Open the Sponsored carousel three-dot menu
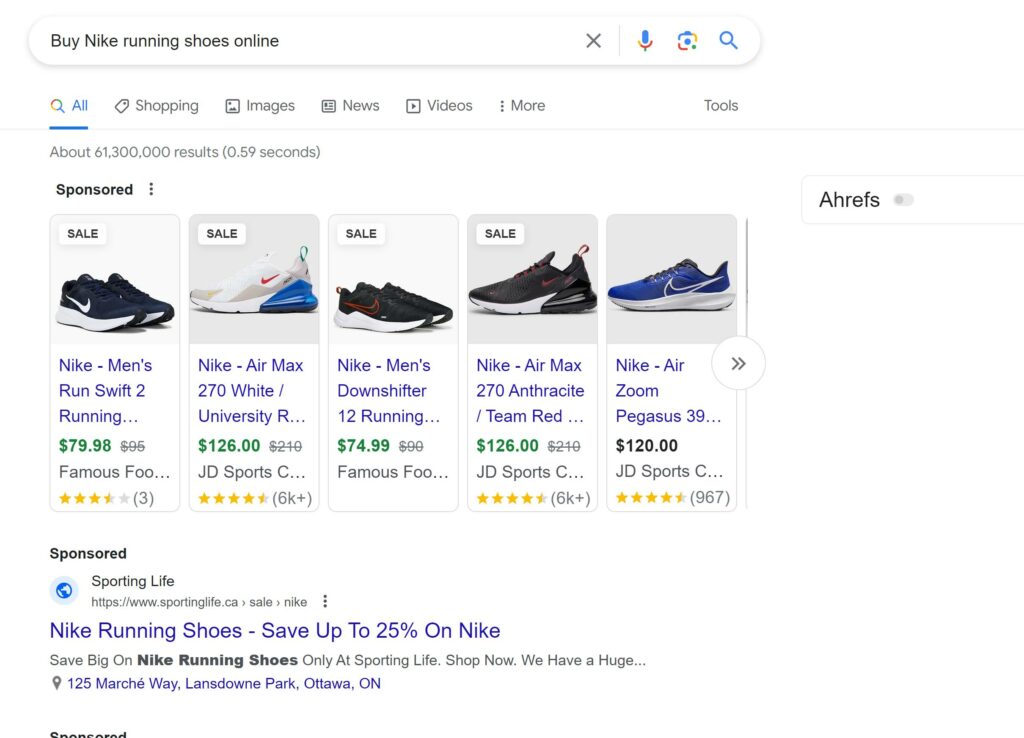The height and width of the screenshot is (738, 1024). pos(151,189)
